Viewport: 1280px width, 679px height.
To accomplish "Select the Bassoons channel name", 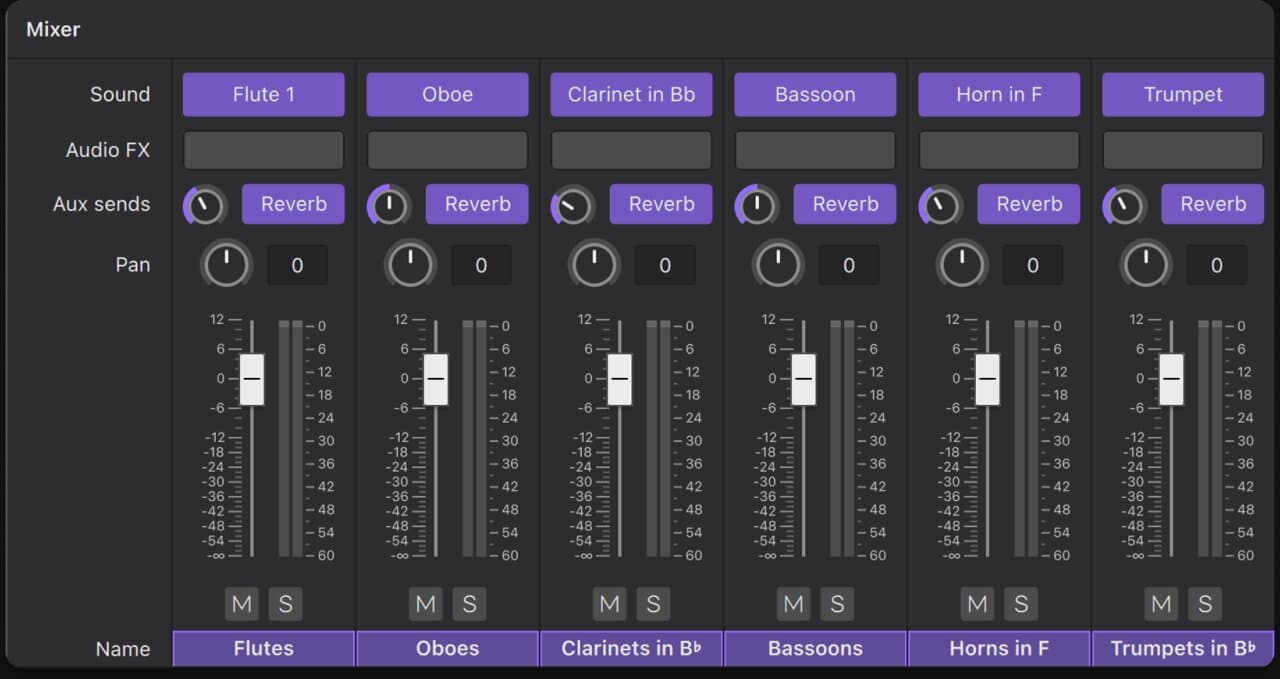I will point(816,648).
